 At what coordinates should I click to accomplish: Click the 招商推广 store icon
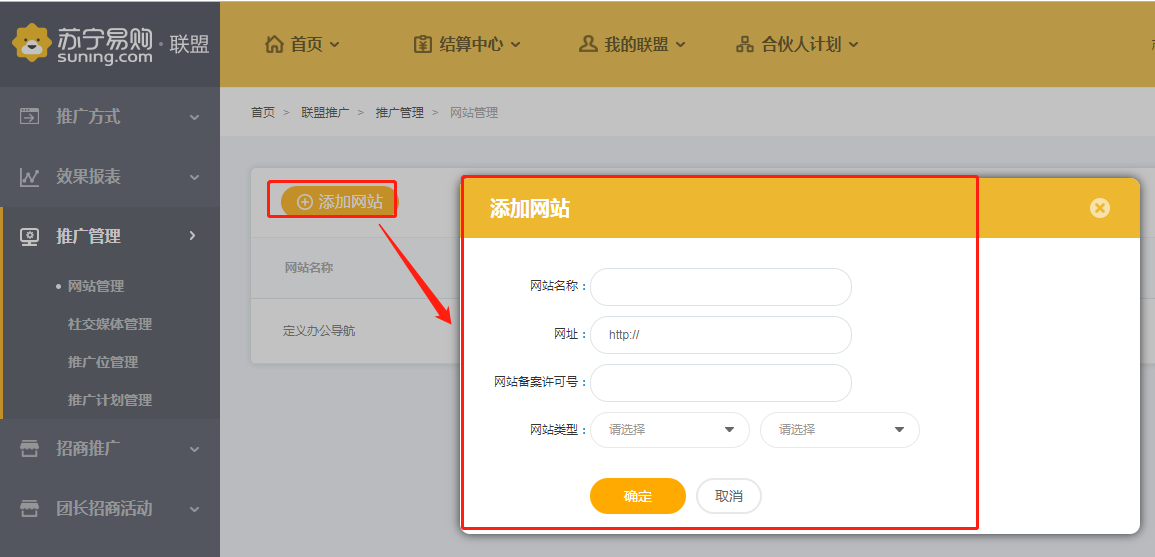coord(30,448)
